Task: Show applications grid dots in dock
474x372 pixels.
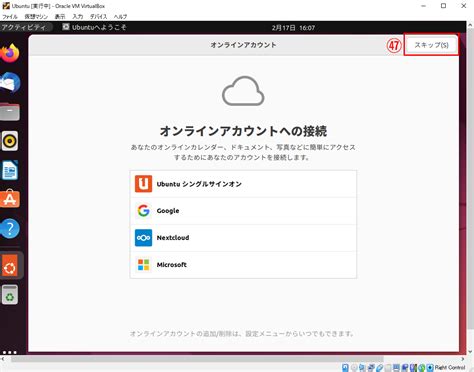Action: (x=10, y=352)
